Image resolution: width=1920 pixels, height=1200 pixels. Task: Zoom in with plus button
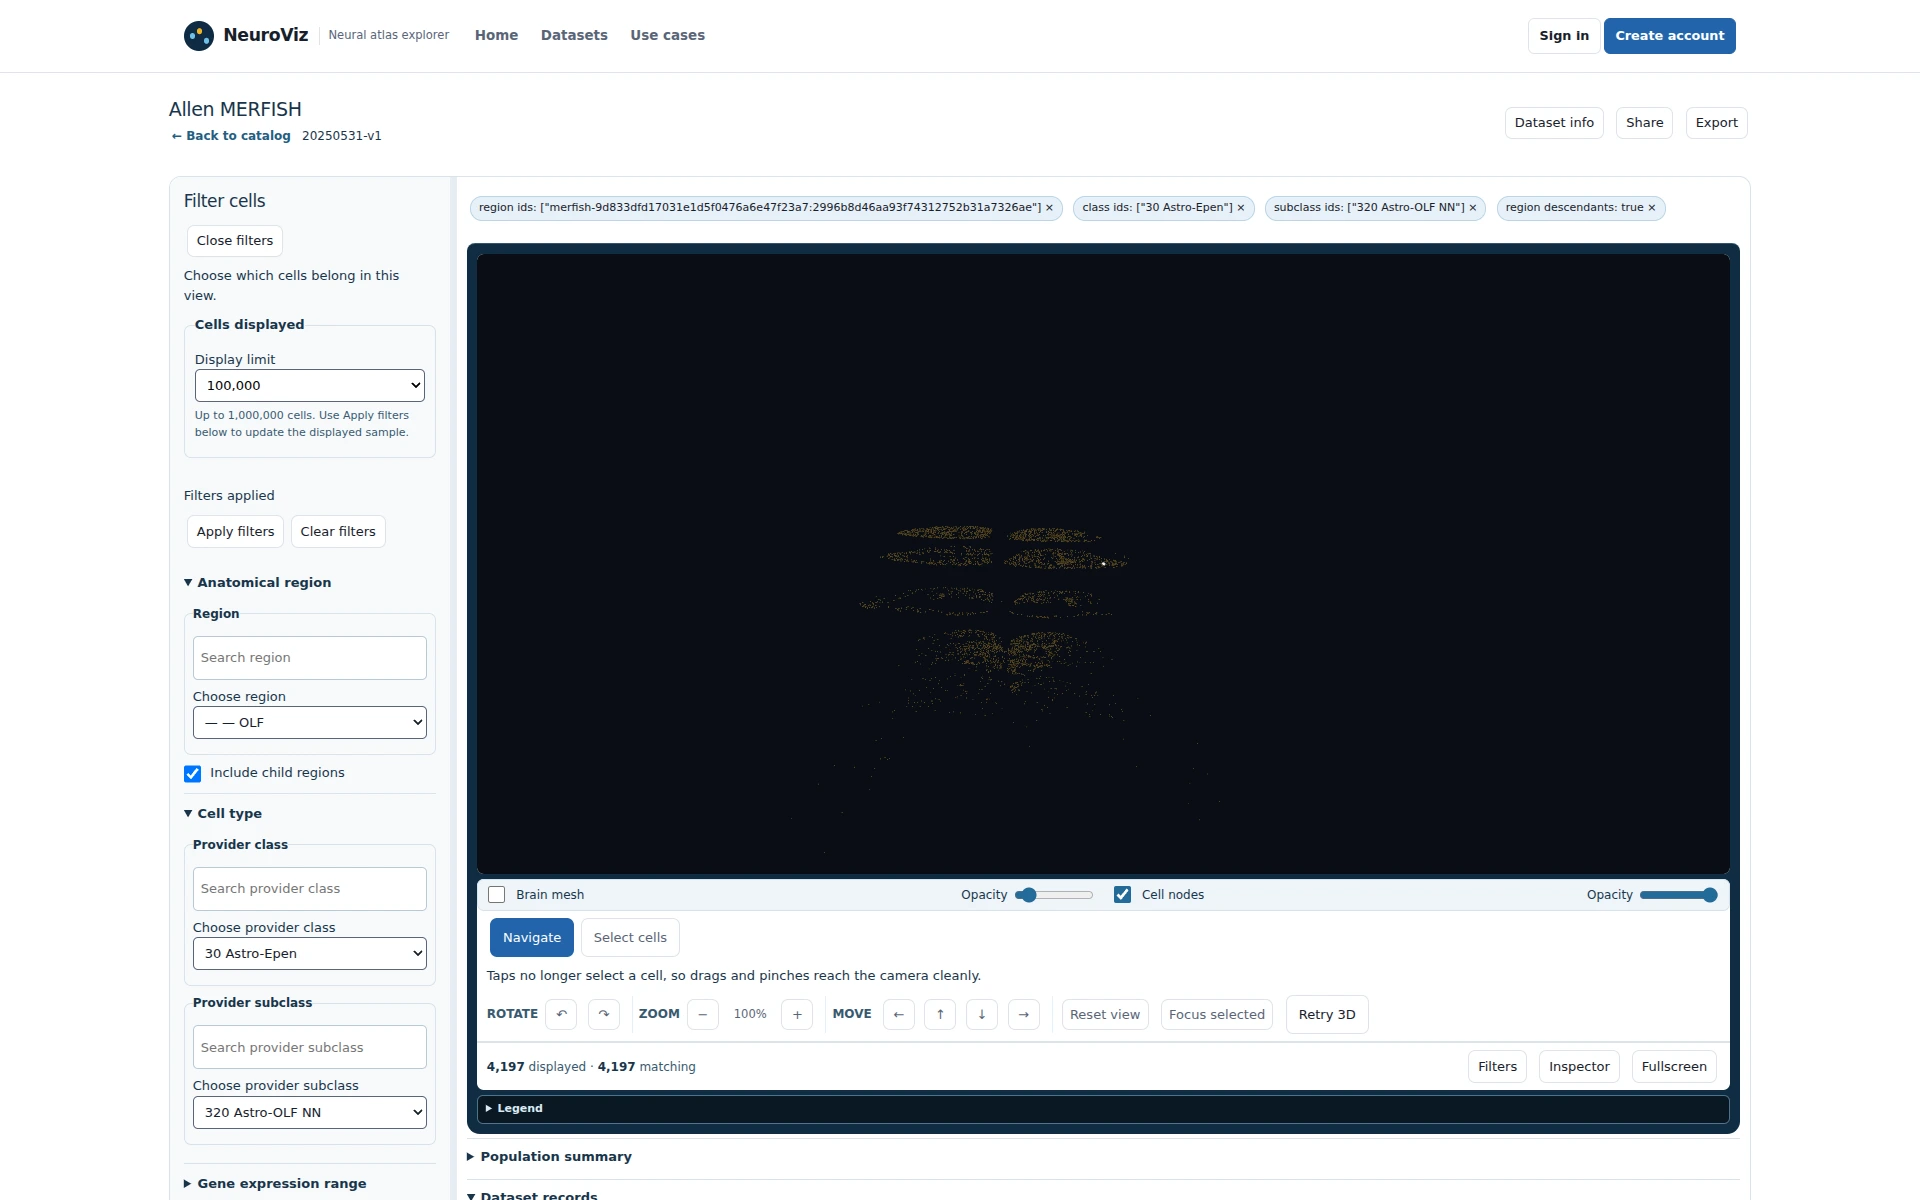(x=797, y=1014)
